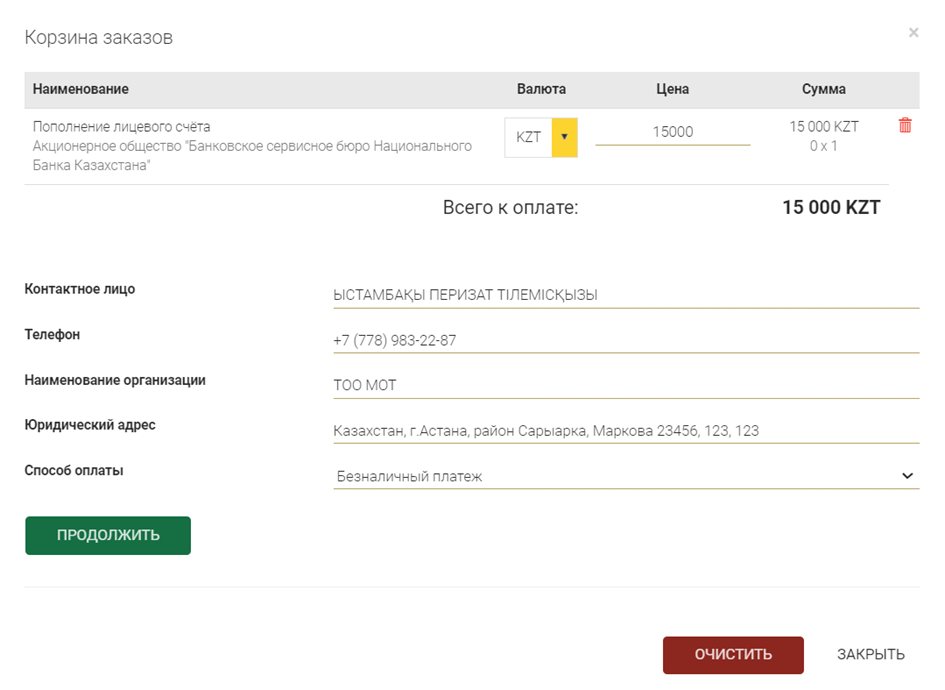Click the Наименование column header

(81, 90)
